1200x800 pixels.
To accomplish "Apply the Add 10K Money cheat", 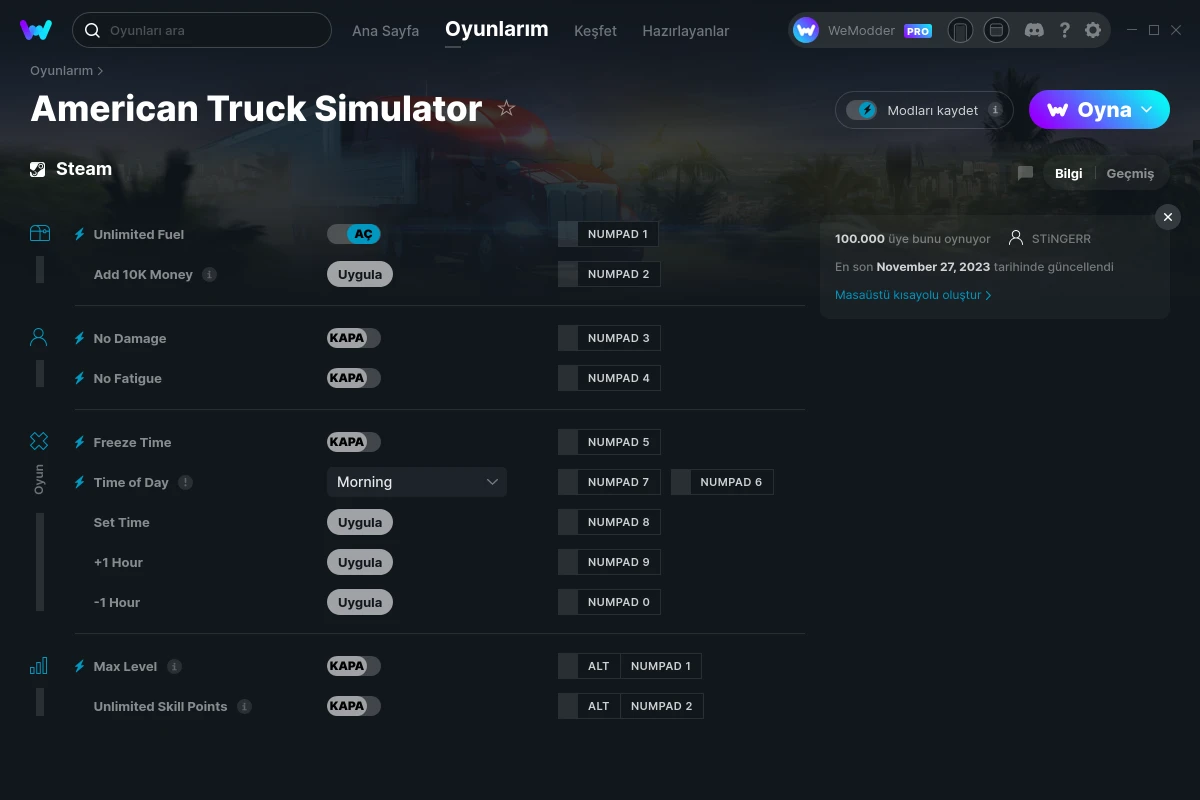I will click(360, 274).
